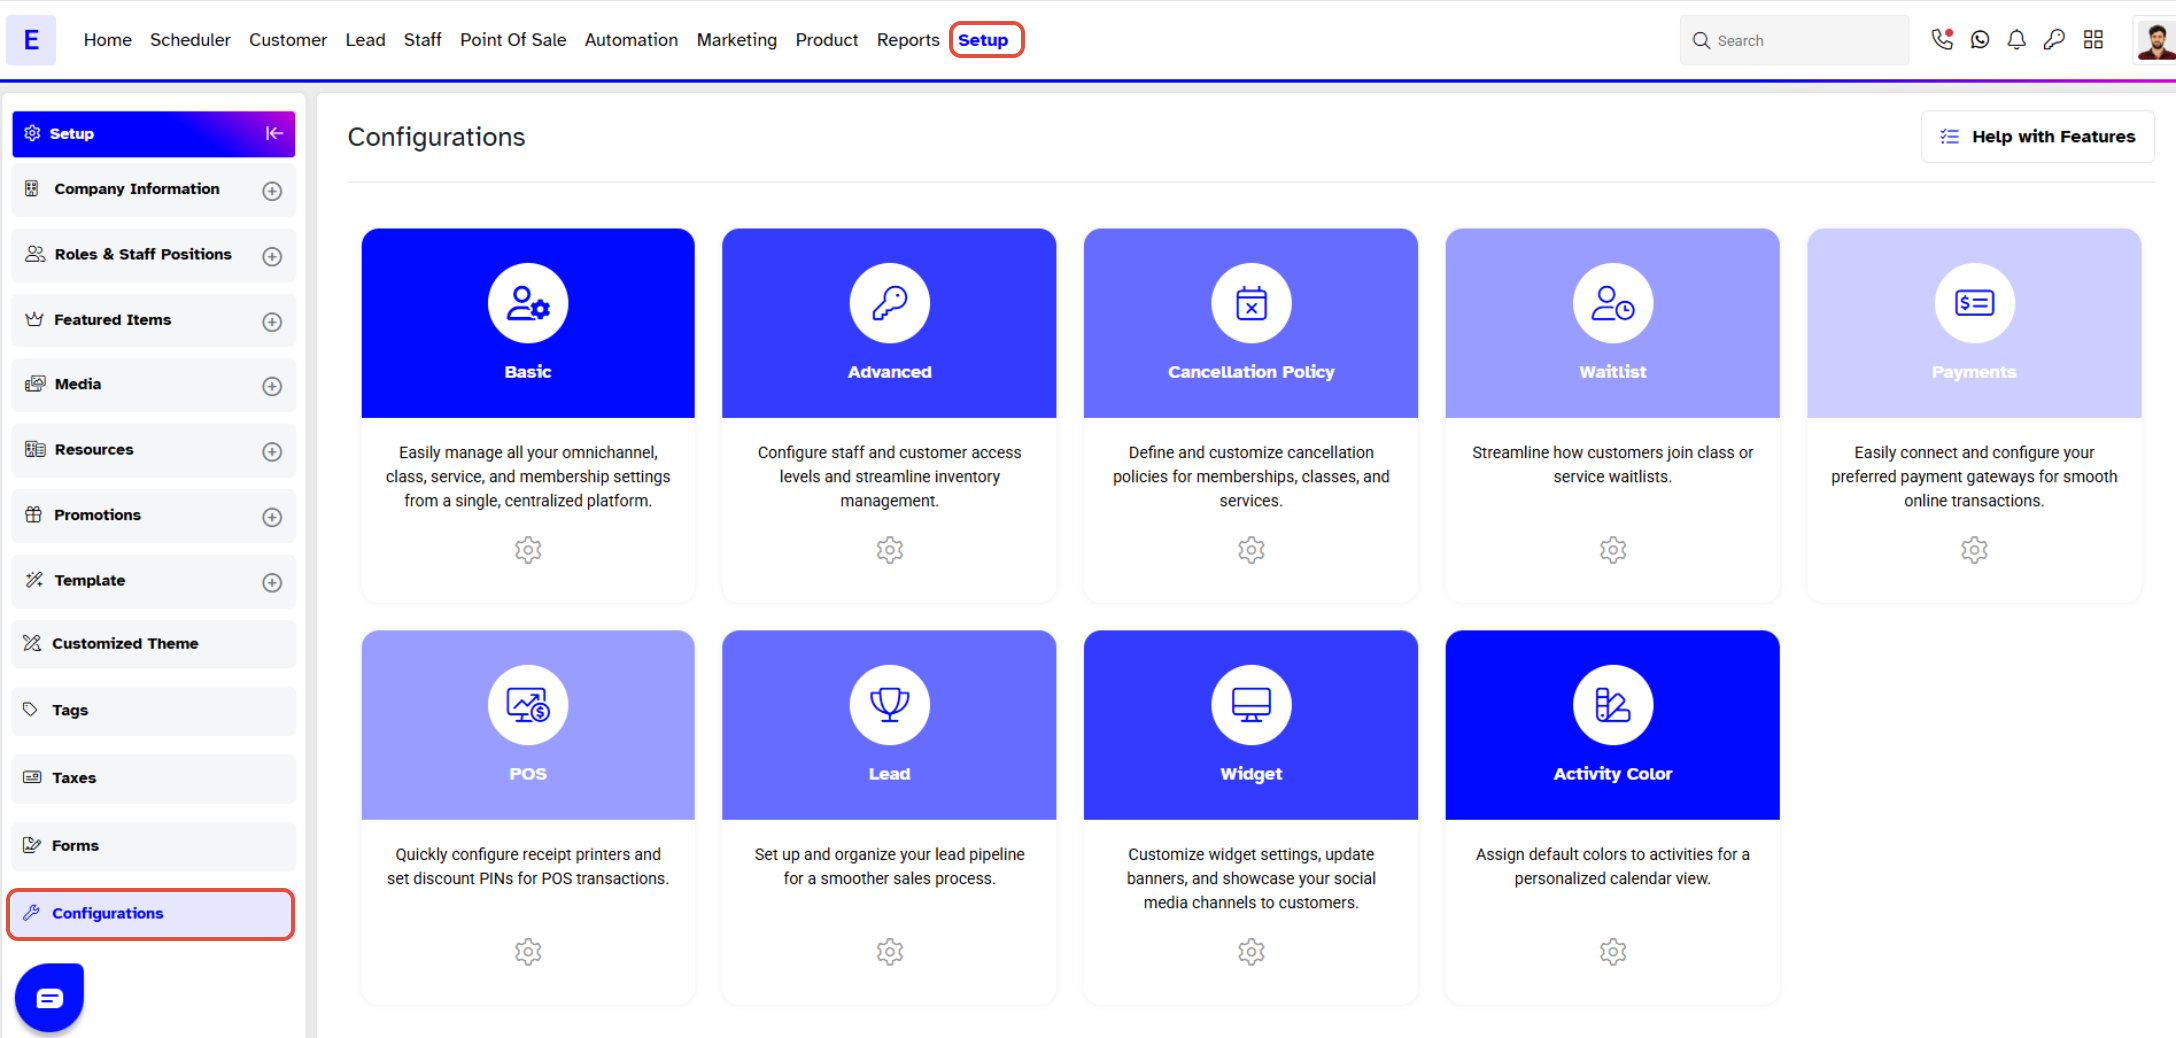Expand Roles & Staff Positions plus icon
Image resolution: width=2176 pixels, height=1038 pixels.
coord(272,256)
